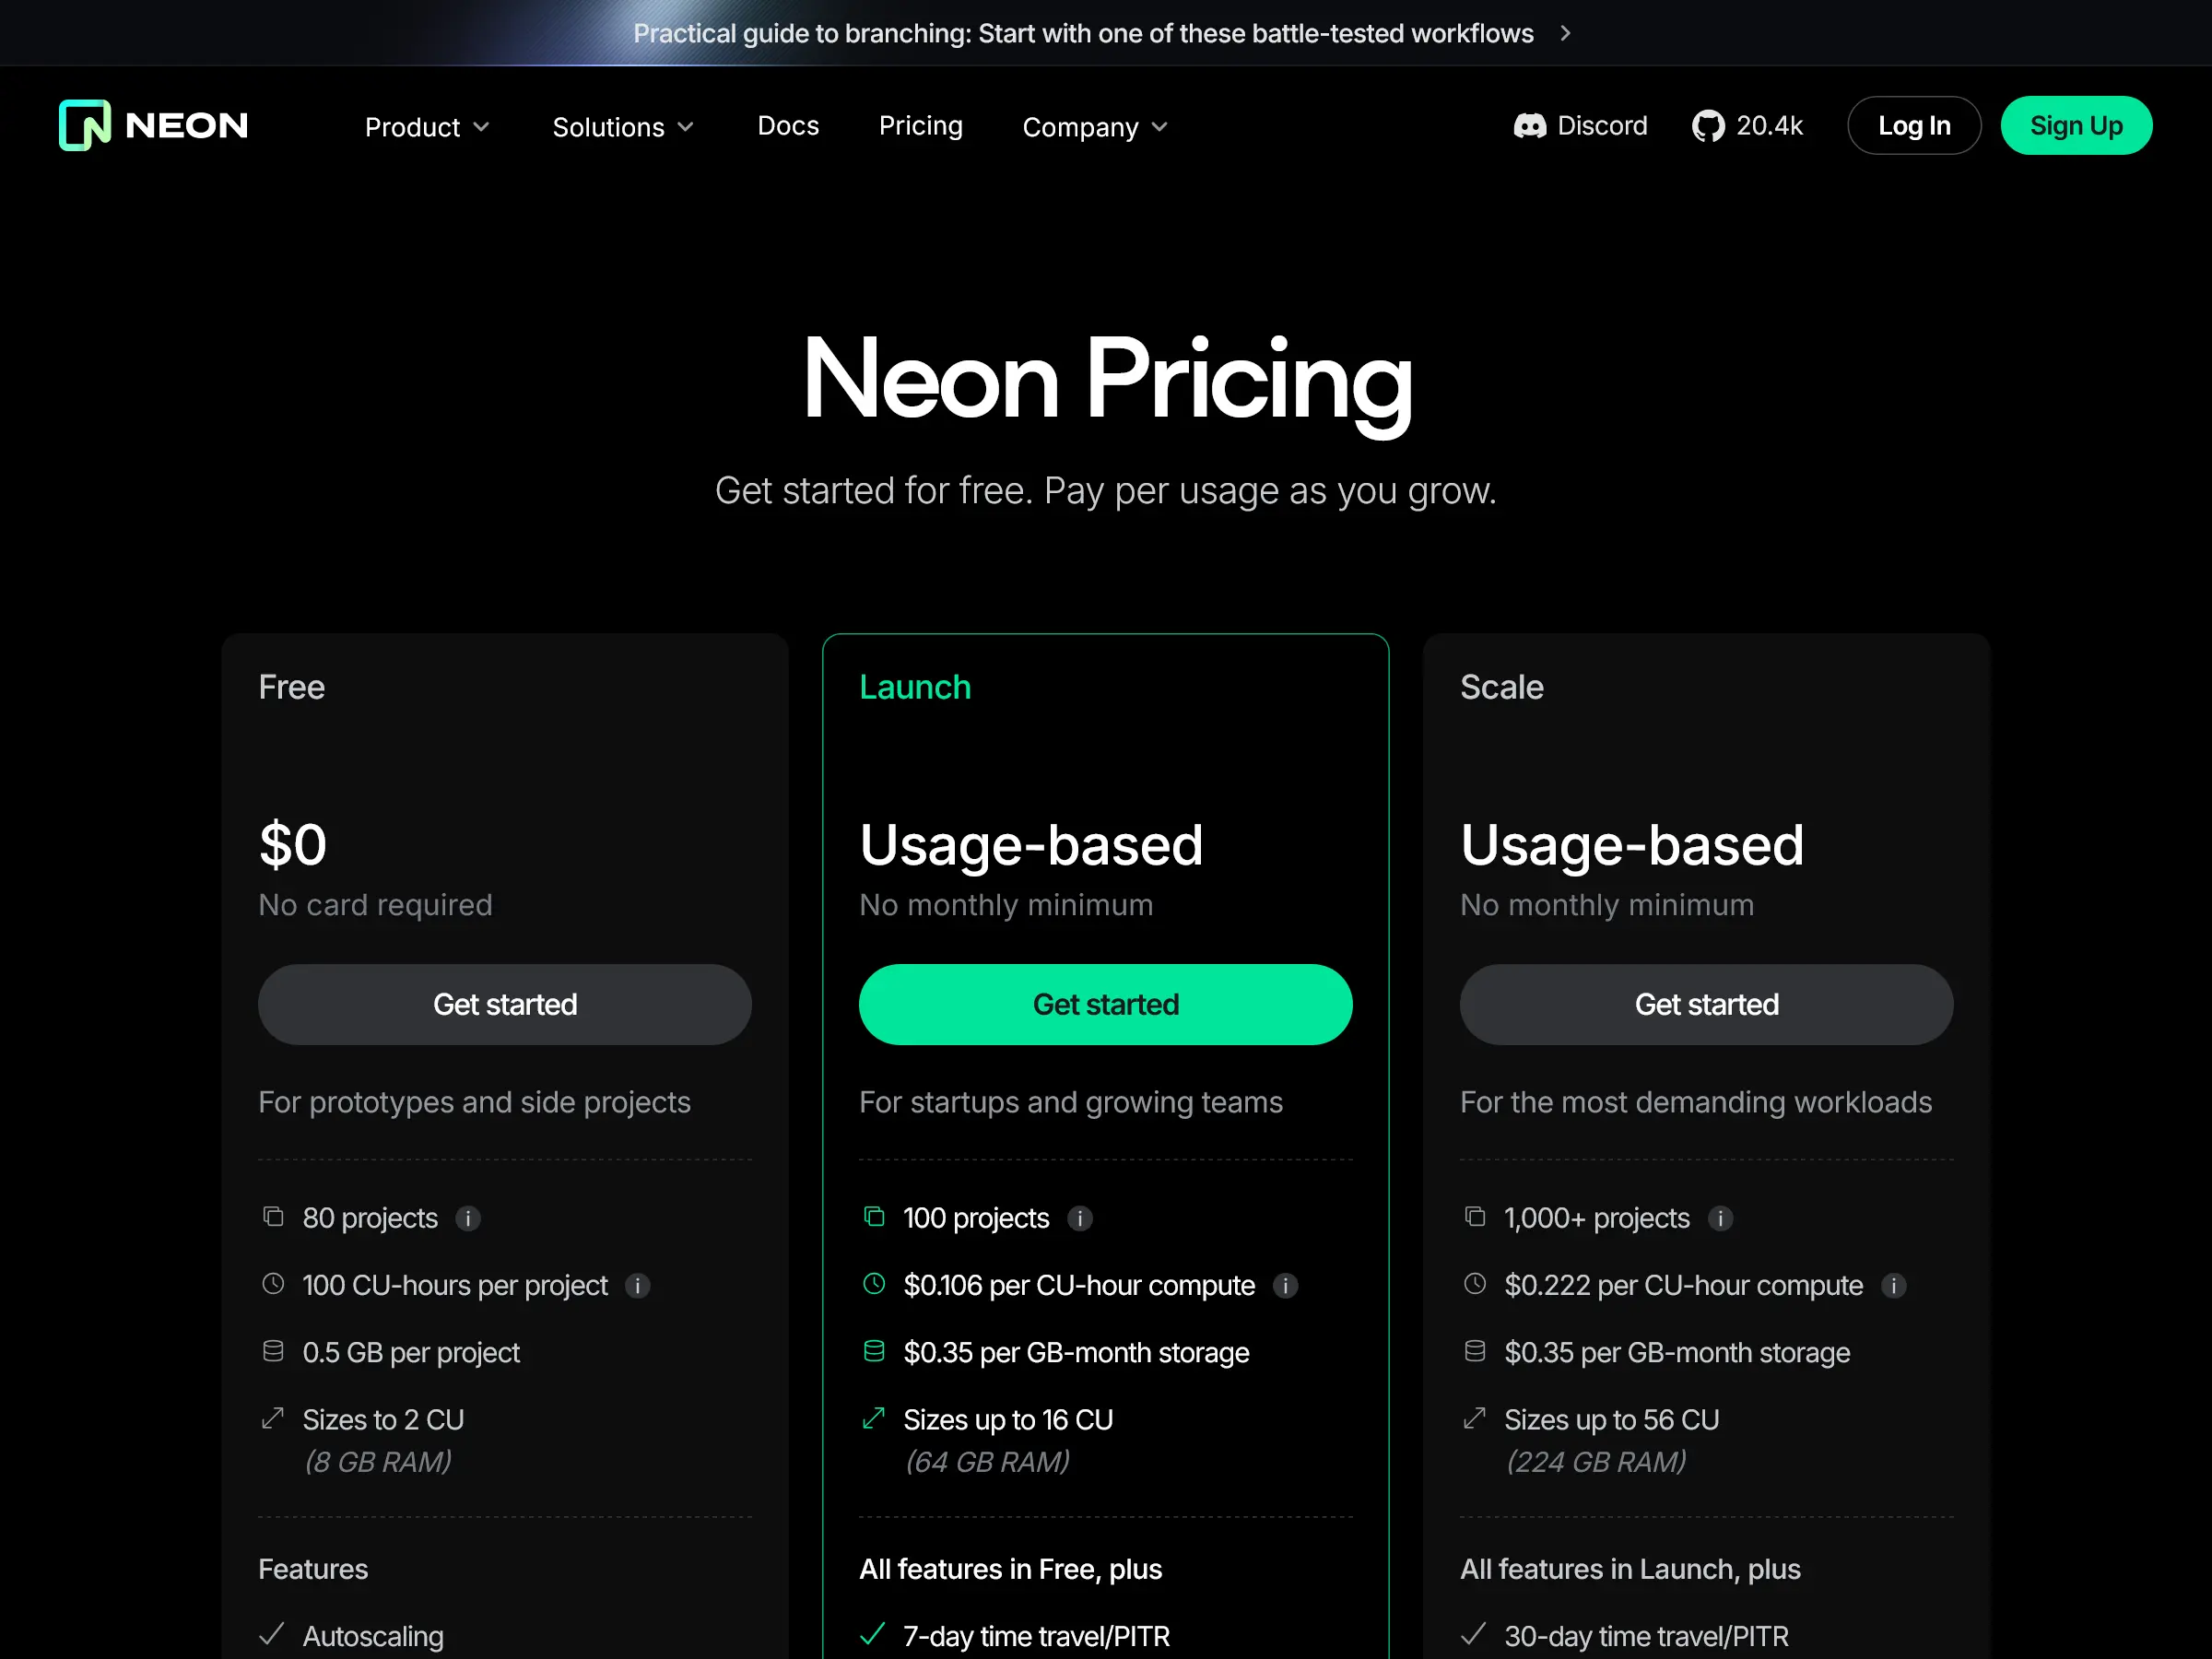Expand the Company dropdown

pyautogui.click(x=1093, y=126)
